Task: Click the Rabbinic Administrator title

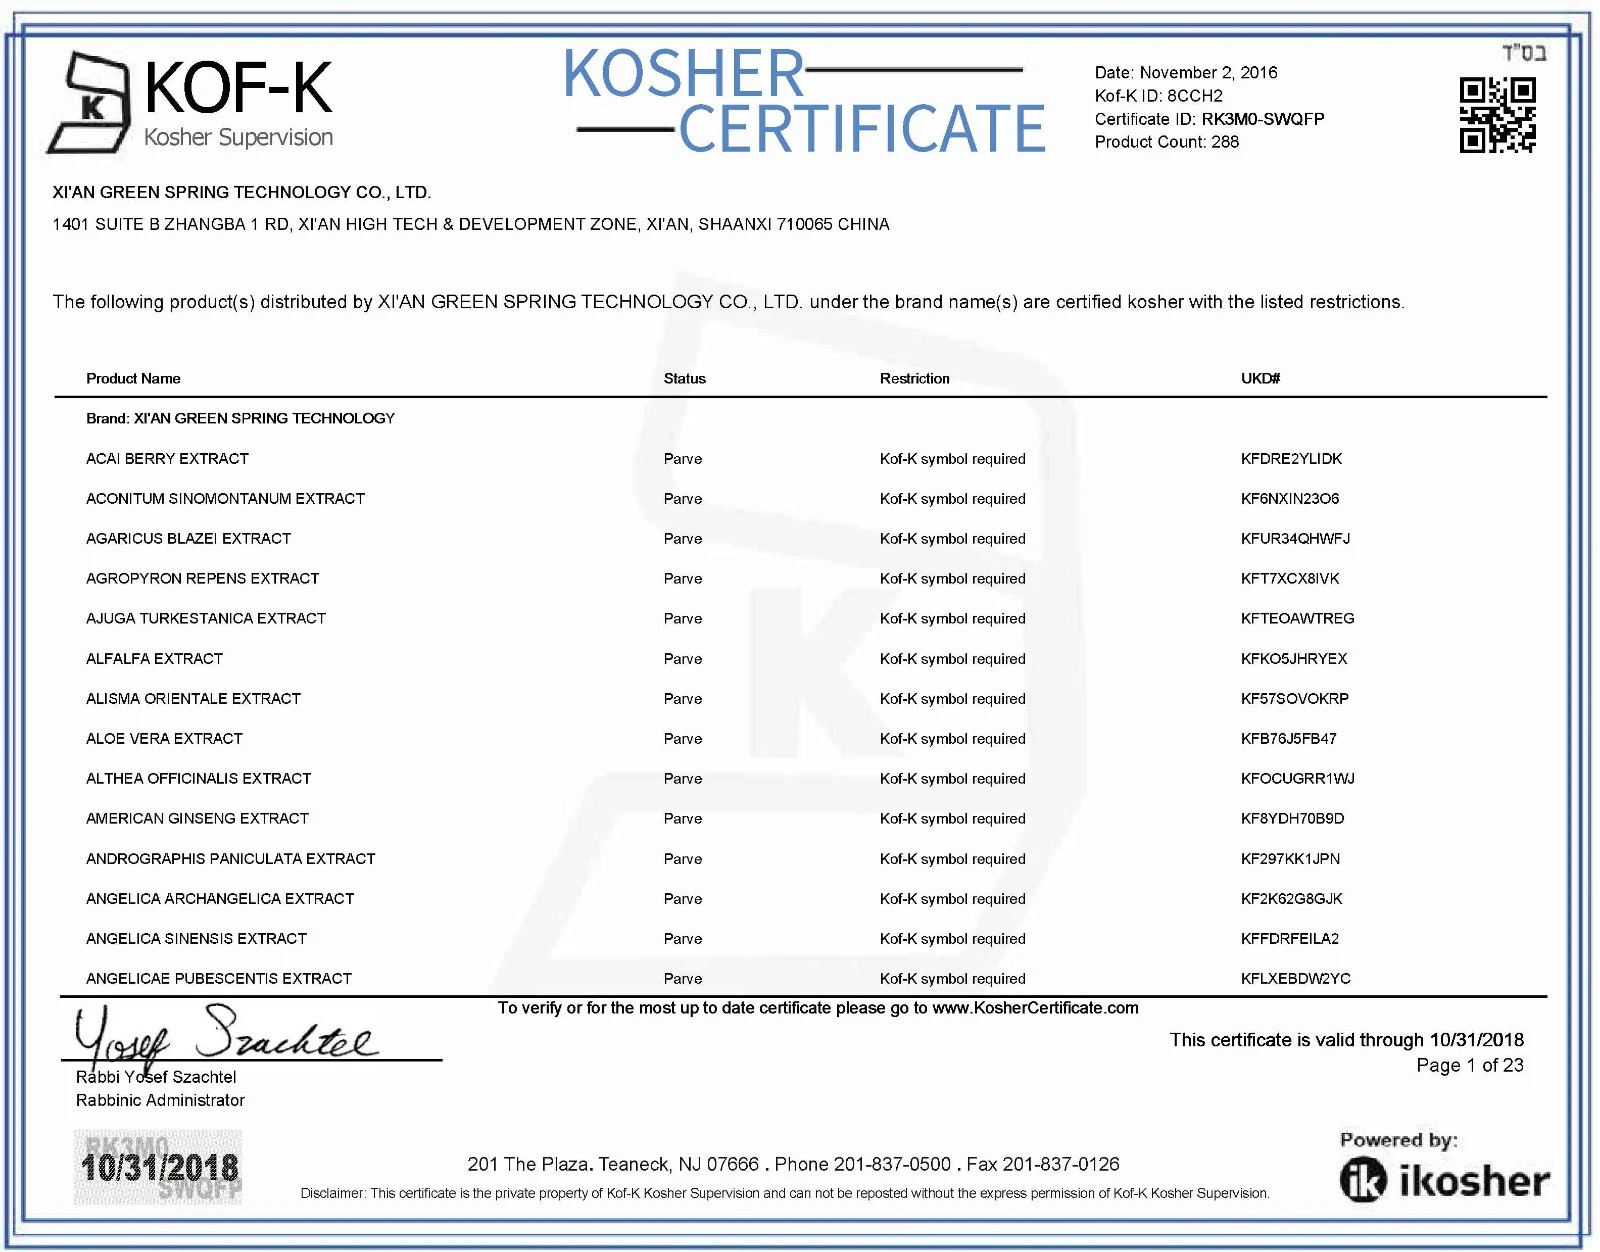Action: point(160,1100)
